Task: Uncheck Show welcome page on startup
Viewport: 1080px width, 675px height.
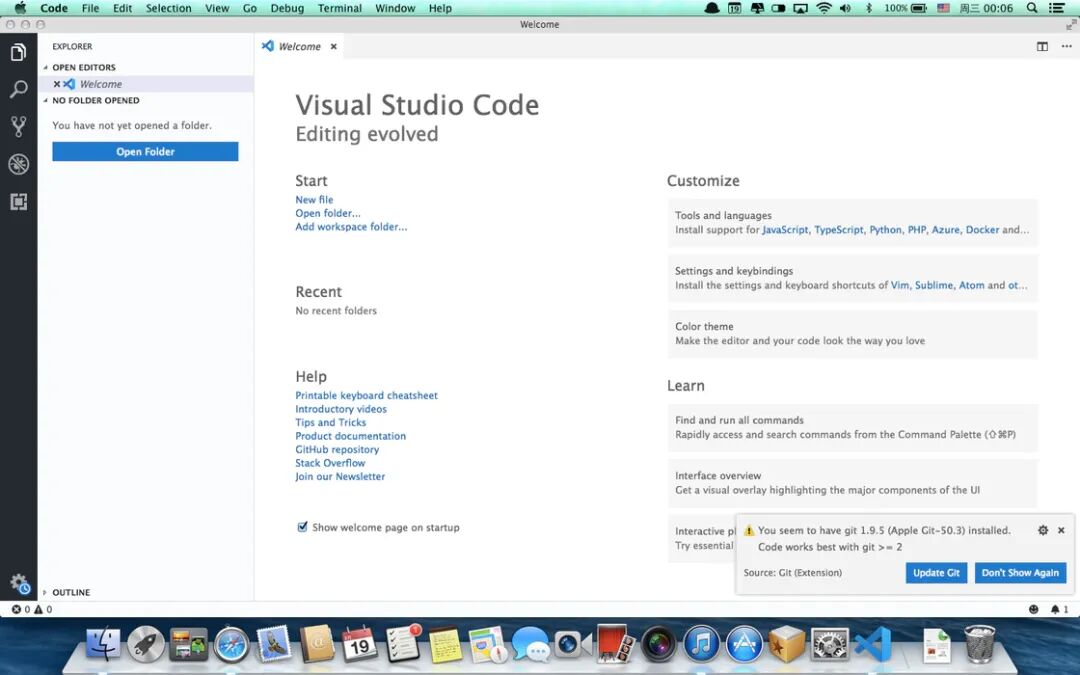Action: (x=302, y=527)
